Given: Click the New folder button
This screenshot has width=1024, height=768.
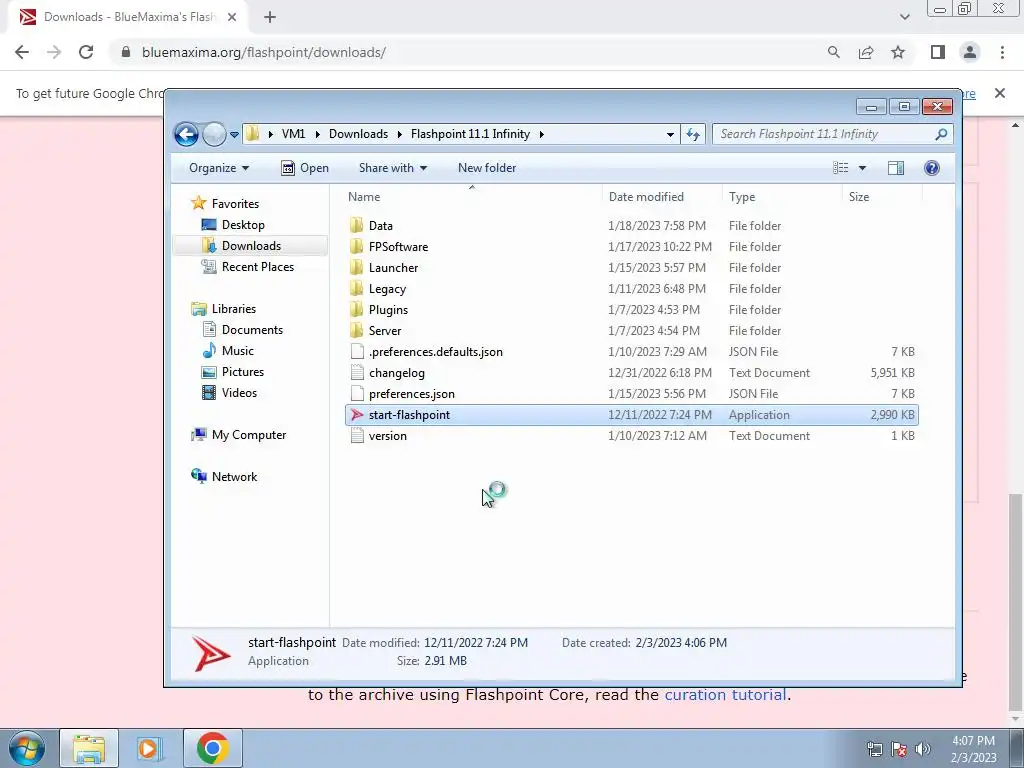Looking at the screenshot, I should [487, 168].
